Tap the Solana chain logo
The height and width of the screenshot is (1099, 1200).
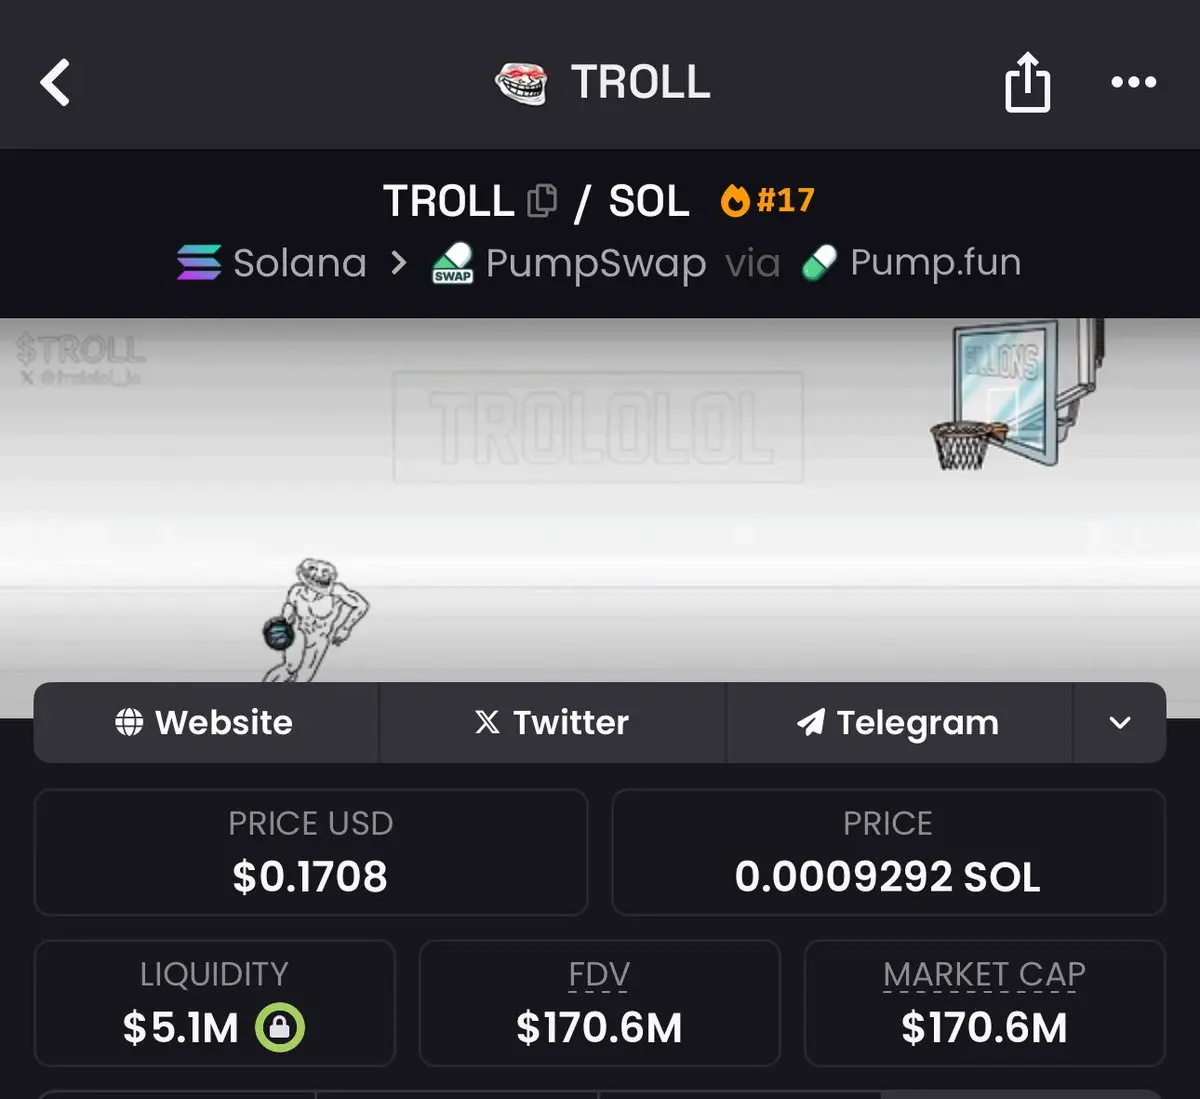pos(199,262)
